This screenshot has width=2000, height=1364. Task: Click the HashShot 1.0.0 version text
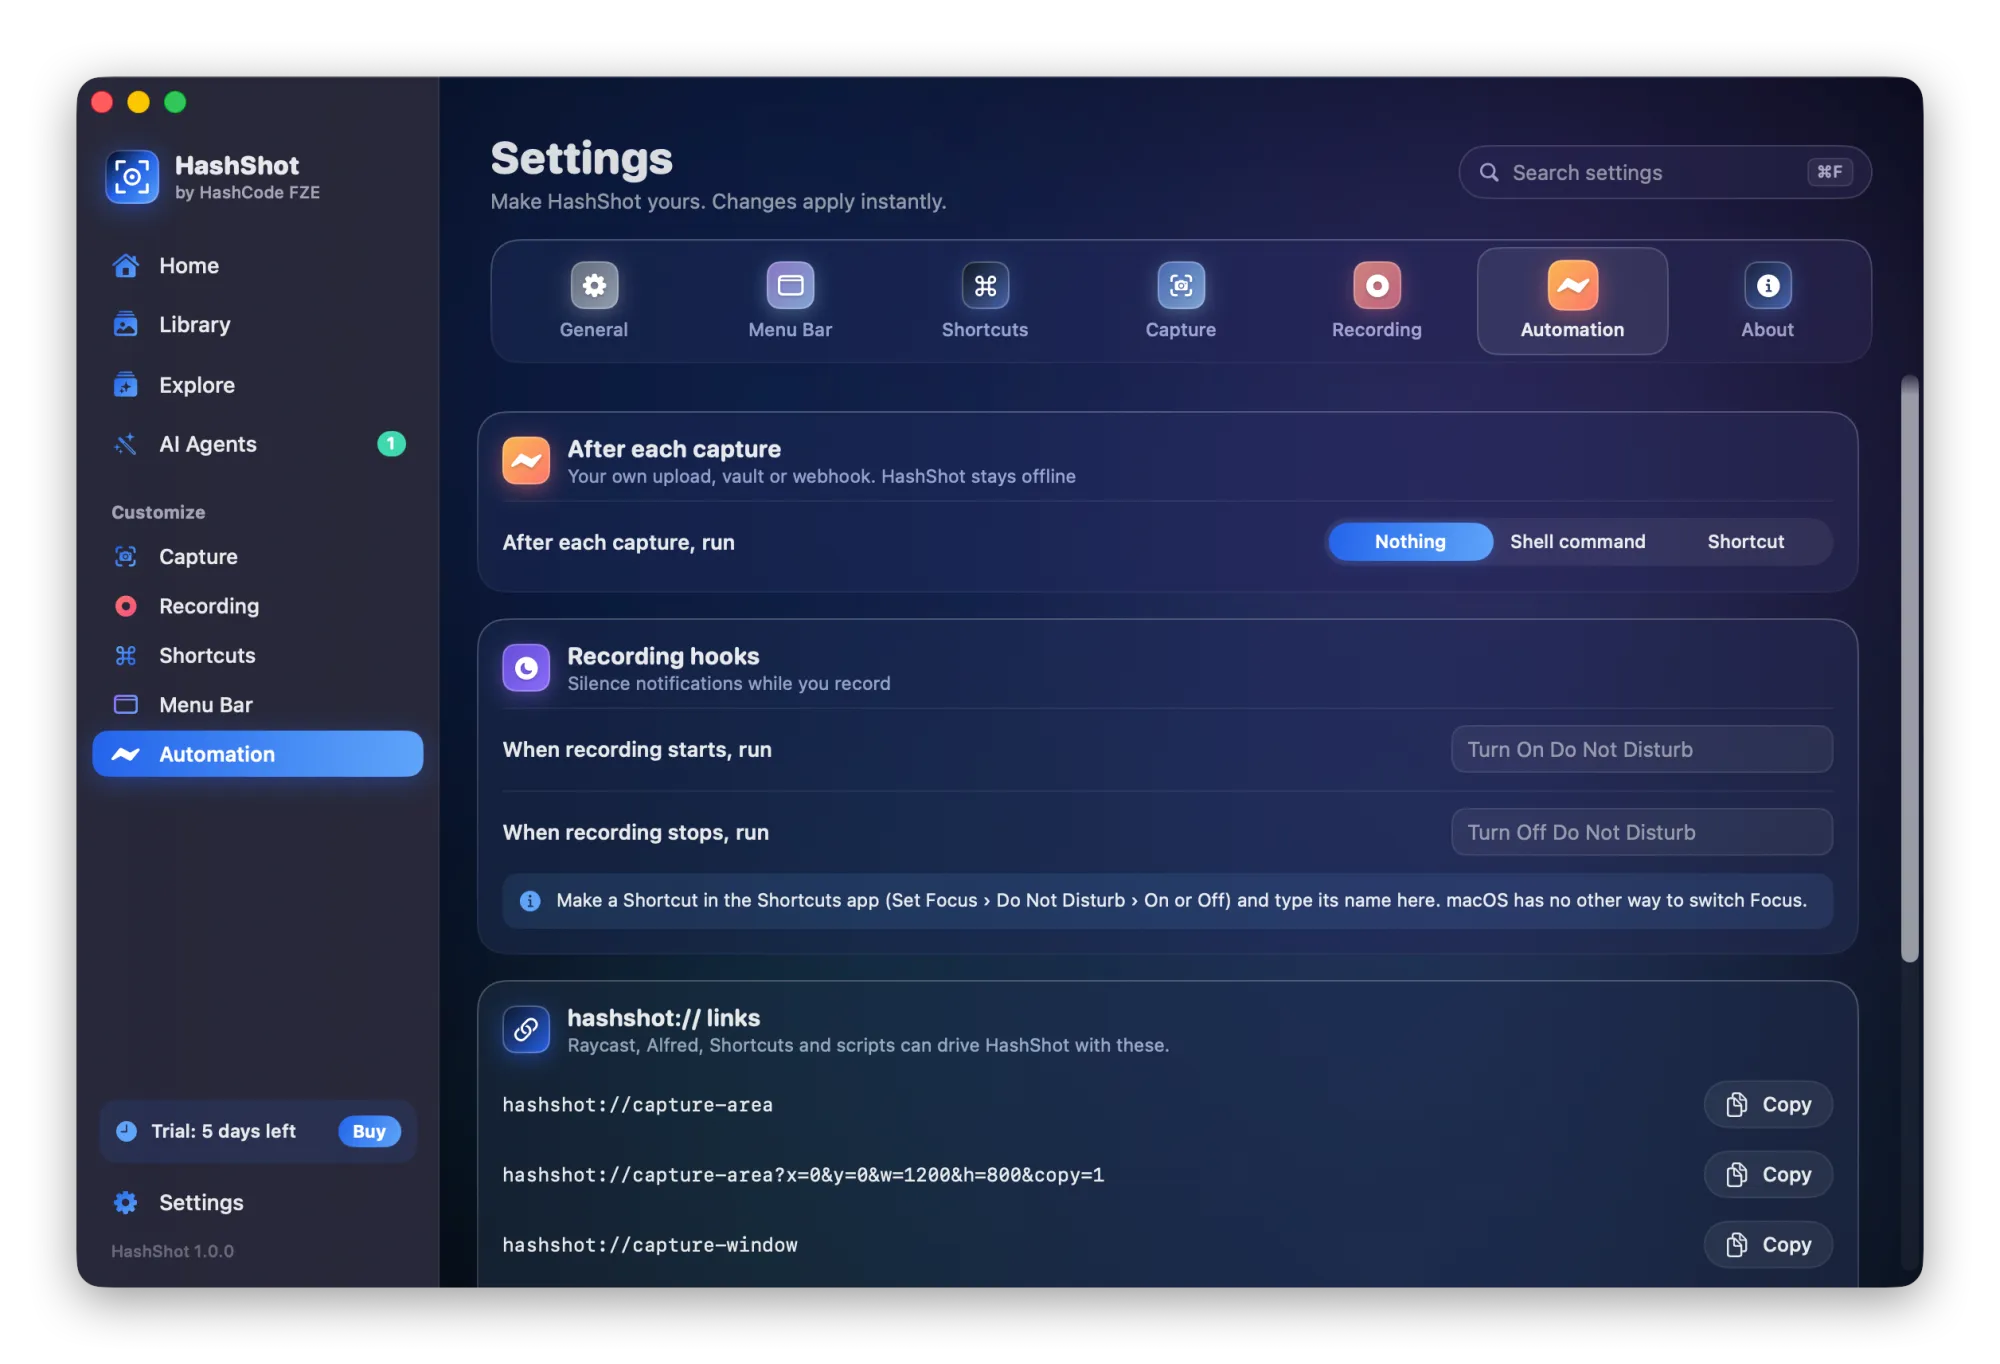(172, 1252)
